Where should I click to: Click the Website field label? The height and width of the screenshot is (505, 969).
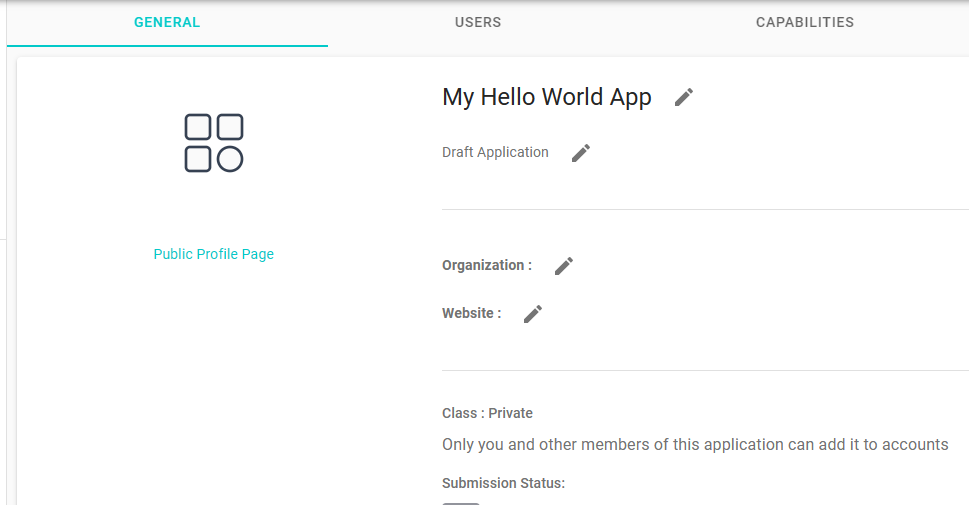point(472,314)
